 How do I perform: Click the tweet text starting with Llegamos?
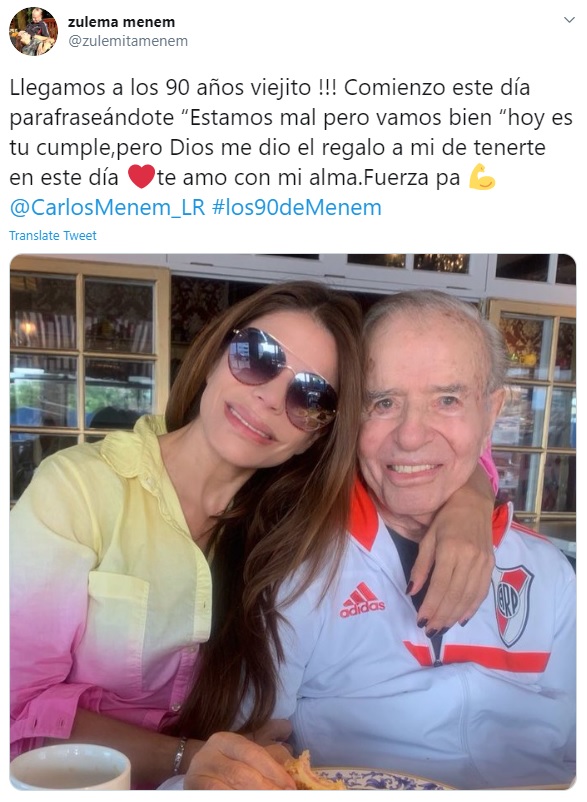click(x=291, y=147)
